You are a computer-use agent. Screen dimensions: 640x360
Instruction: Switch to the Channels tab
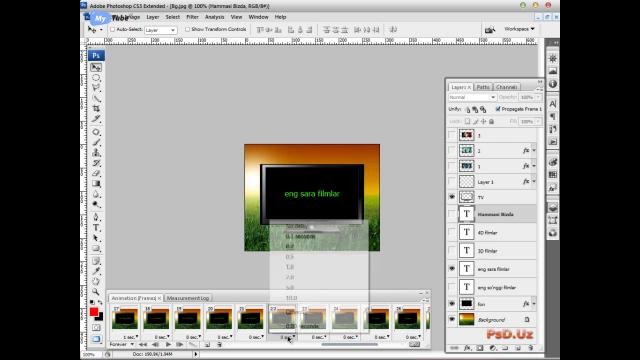click(x=507, y=87)
